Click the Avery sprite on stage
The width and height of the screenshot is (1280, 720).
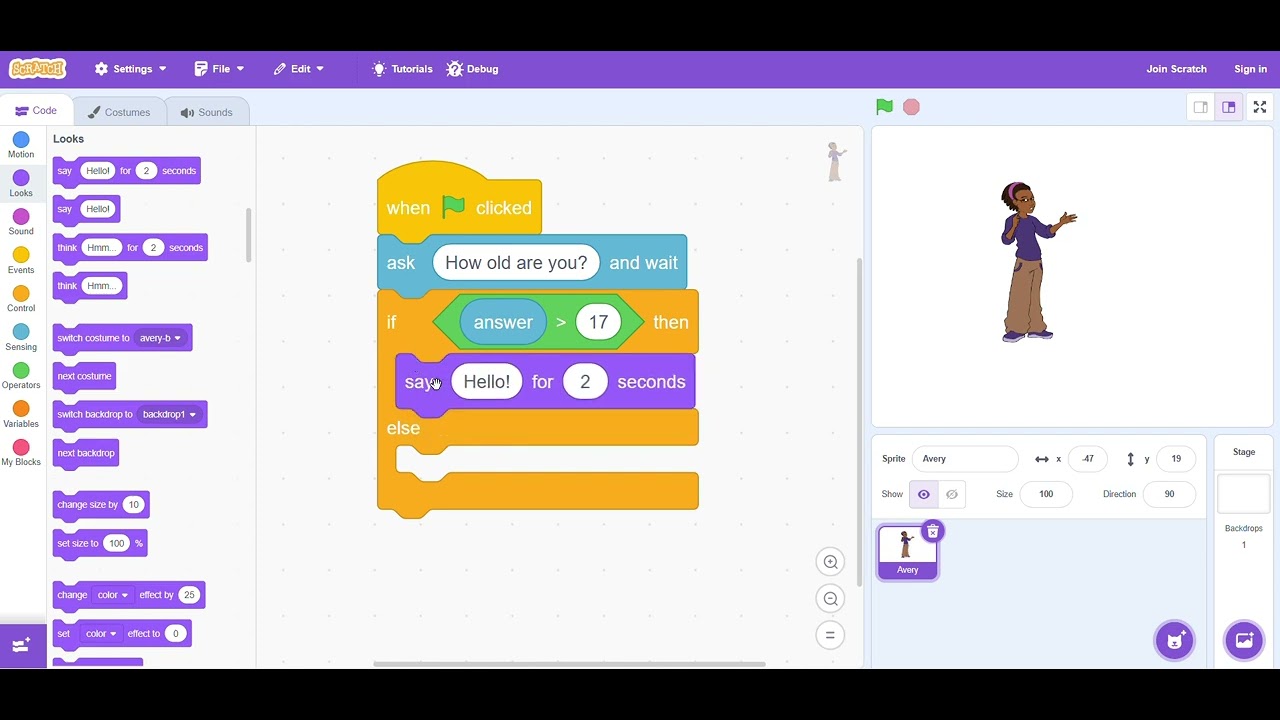(1038, 262)
